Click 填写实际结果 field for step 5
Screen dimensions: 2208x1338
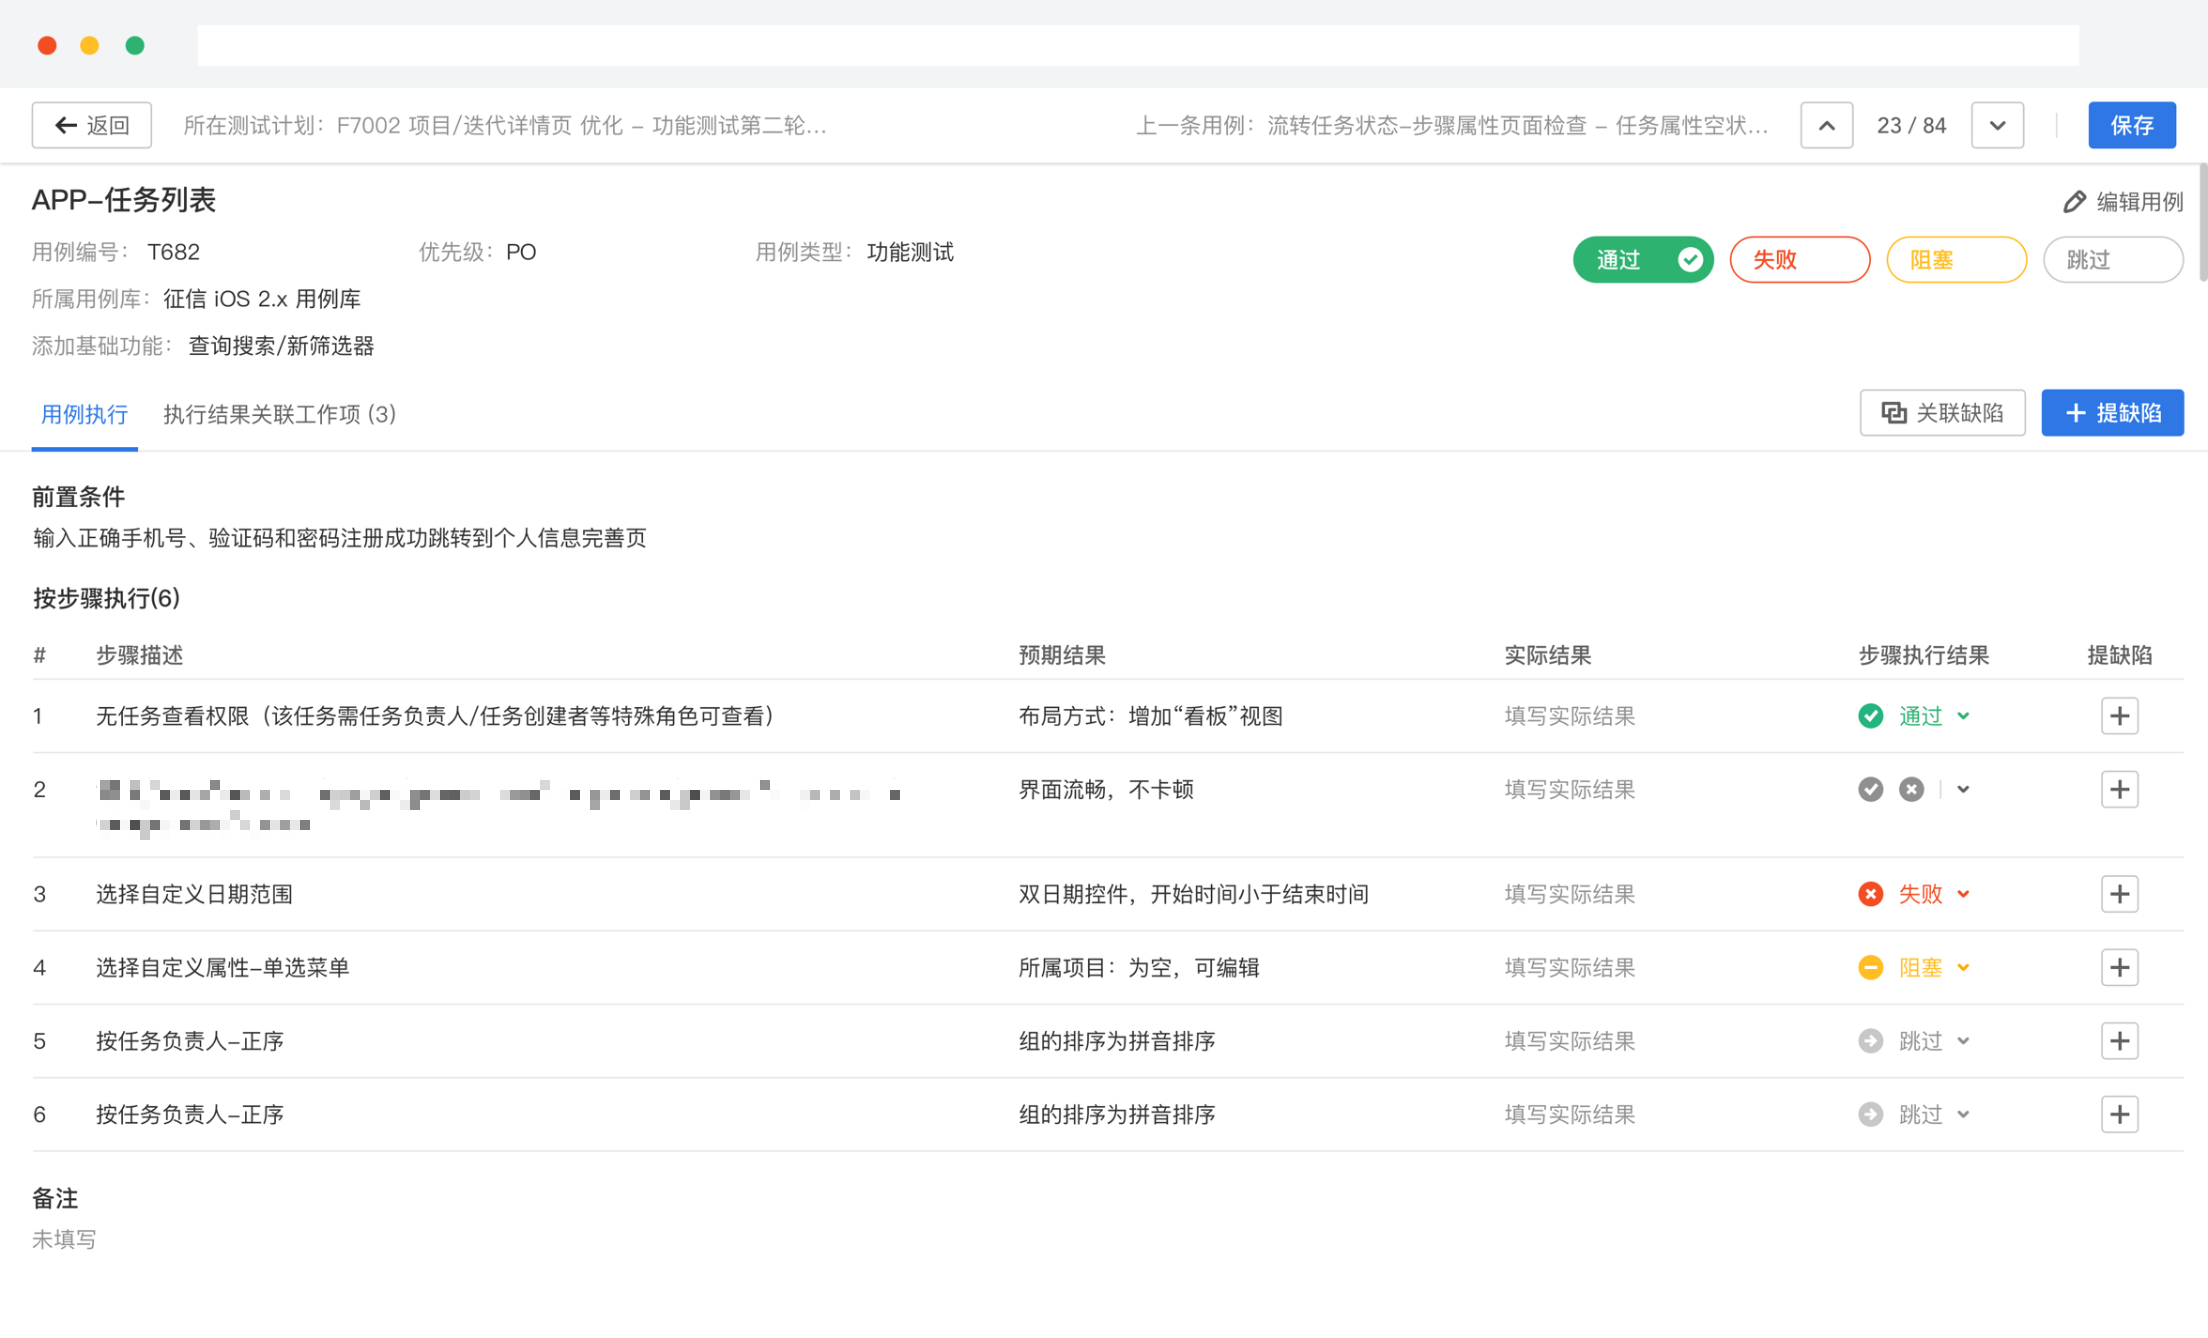1569,1041
